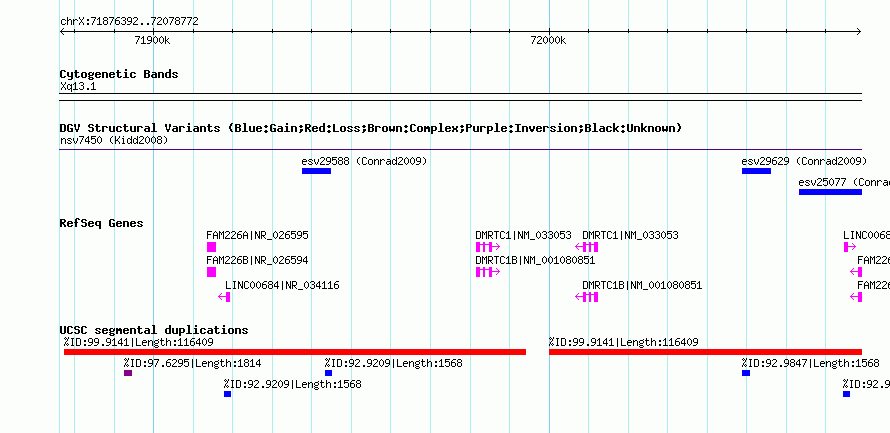890x433 pixels.
Task: Select the pink FAM226B gene box
Action: pyautogui.click(x=211, y=272)
